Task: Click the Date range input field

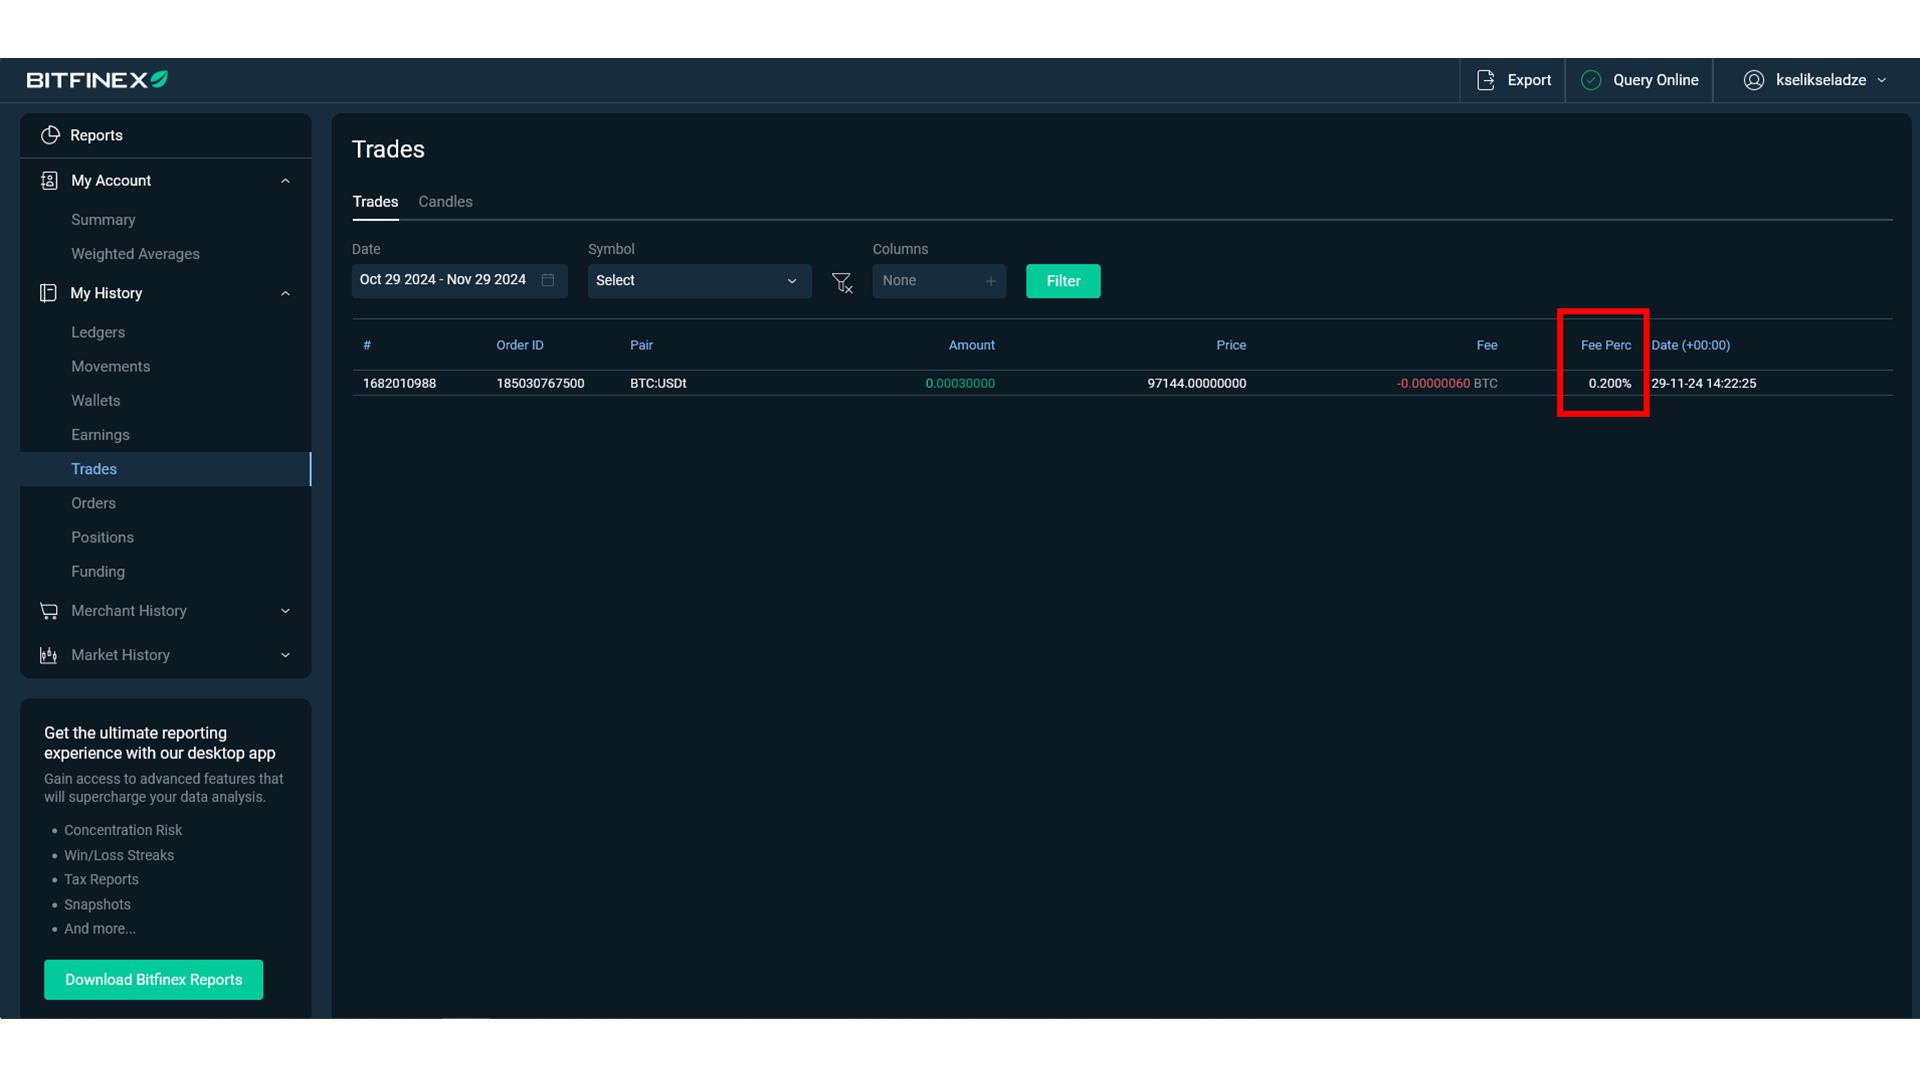Action: click(459, 281)
